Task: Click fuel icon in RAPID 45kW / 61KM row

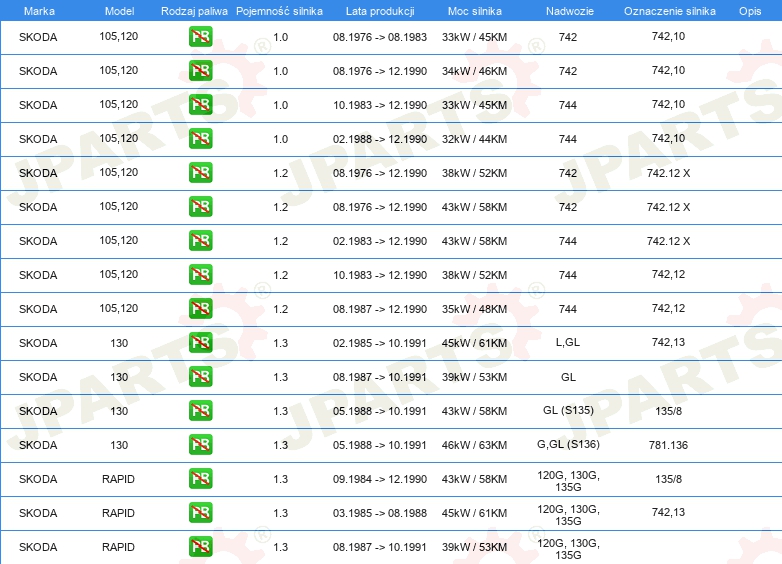Action: (x=200, y=512)
